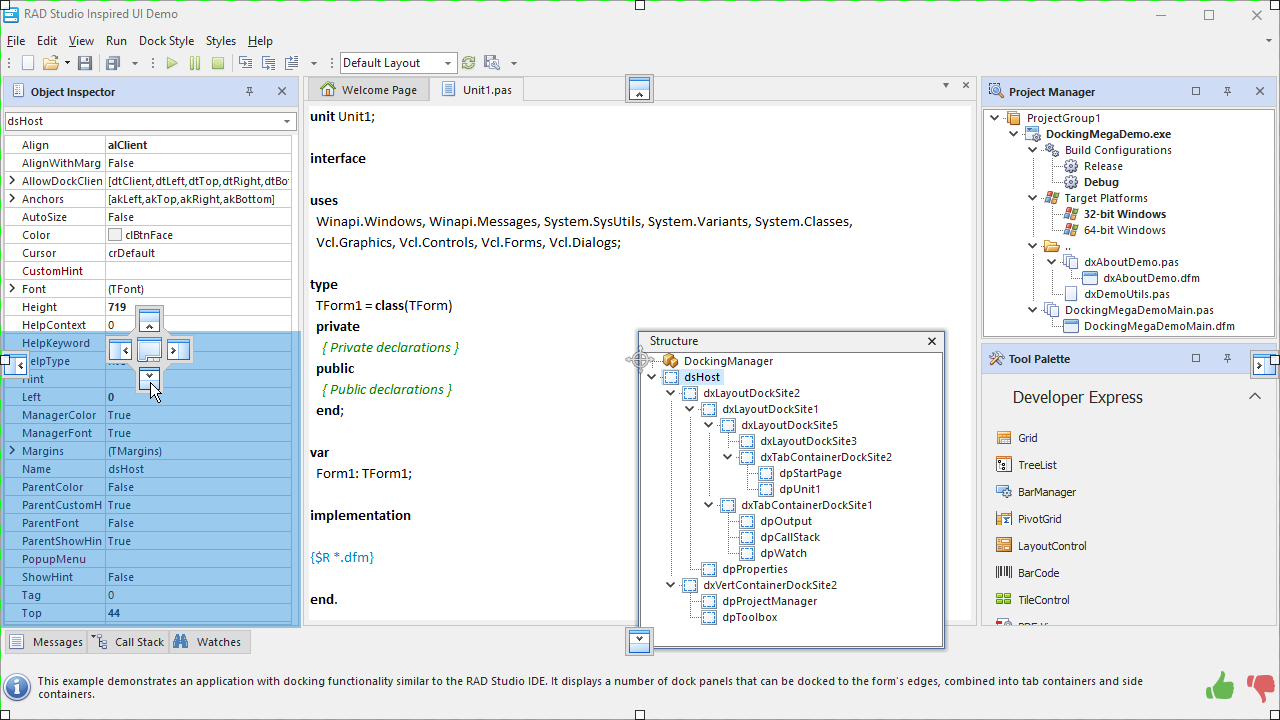Switch to the Unit1.pas tab
This screenshot has height=720, width=1280.
tap(476, 90)
